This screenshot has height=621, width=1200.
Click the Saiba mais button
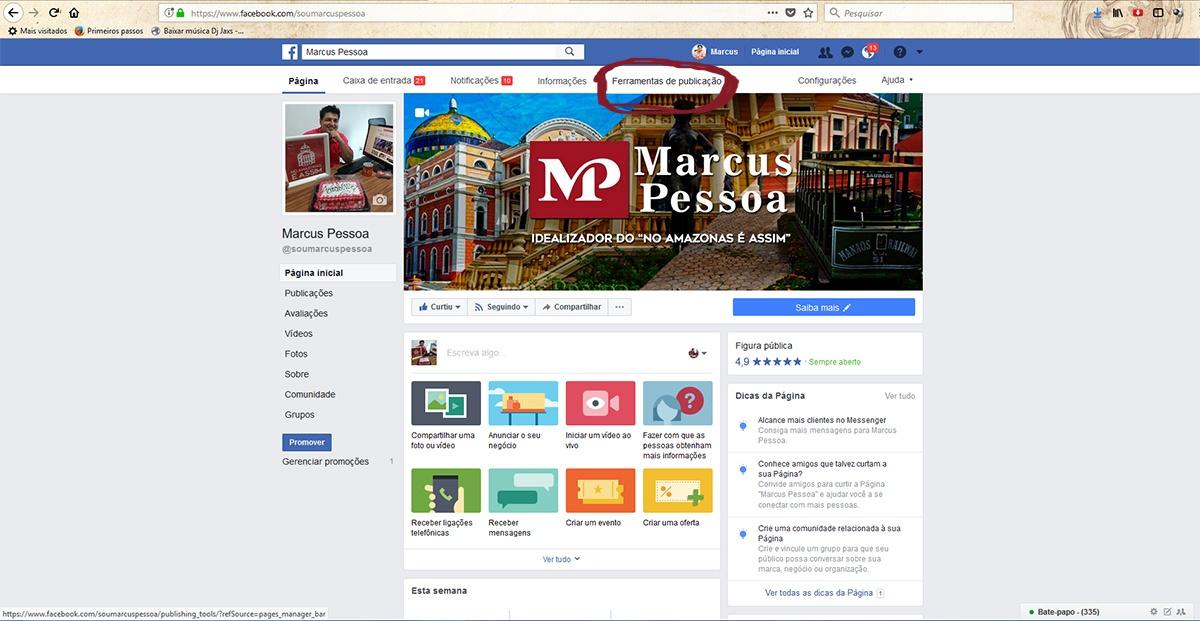pyautogui.click(x=823, y=308)
